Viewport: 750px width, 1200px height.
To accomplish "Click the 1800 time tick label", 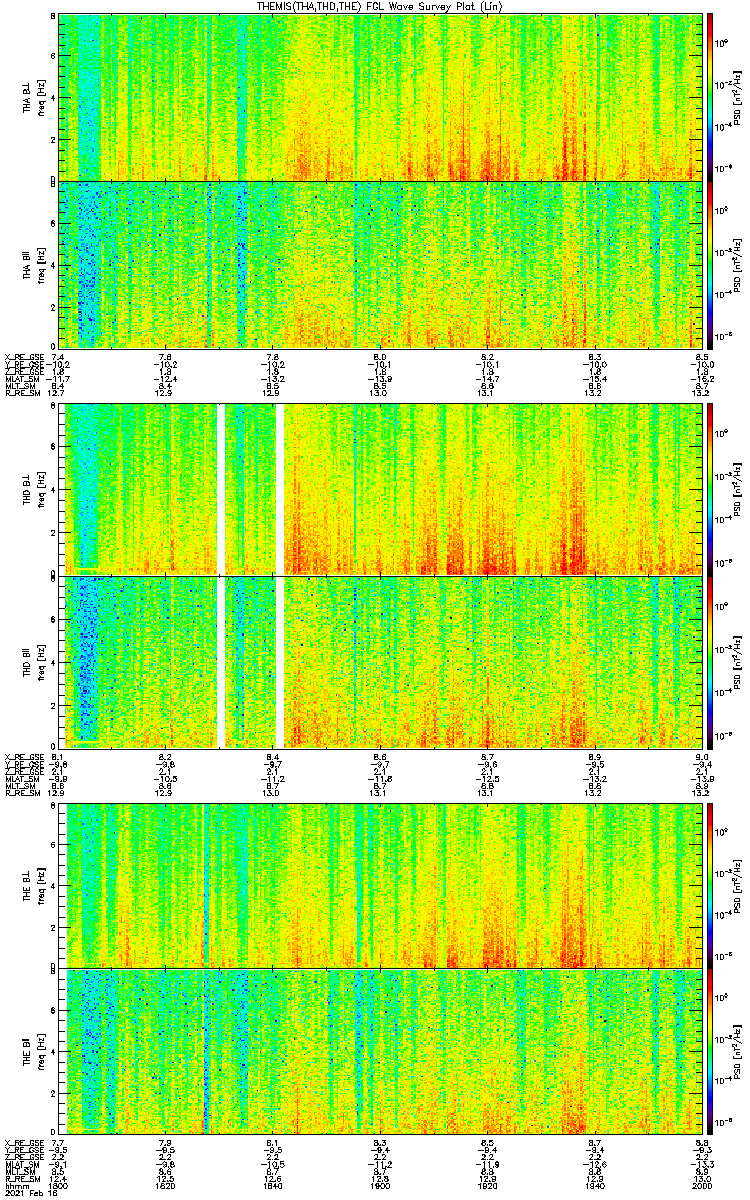I will tap(59, 1185).
